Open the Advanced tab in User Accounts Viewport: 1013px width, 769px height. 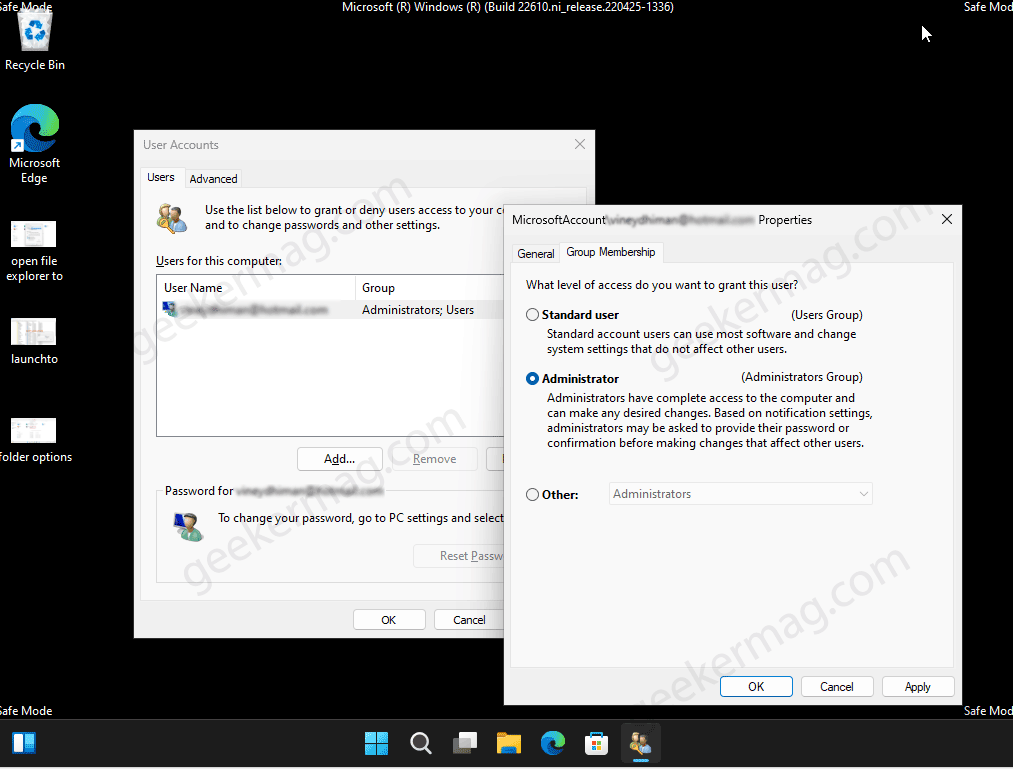pos(213,179)
